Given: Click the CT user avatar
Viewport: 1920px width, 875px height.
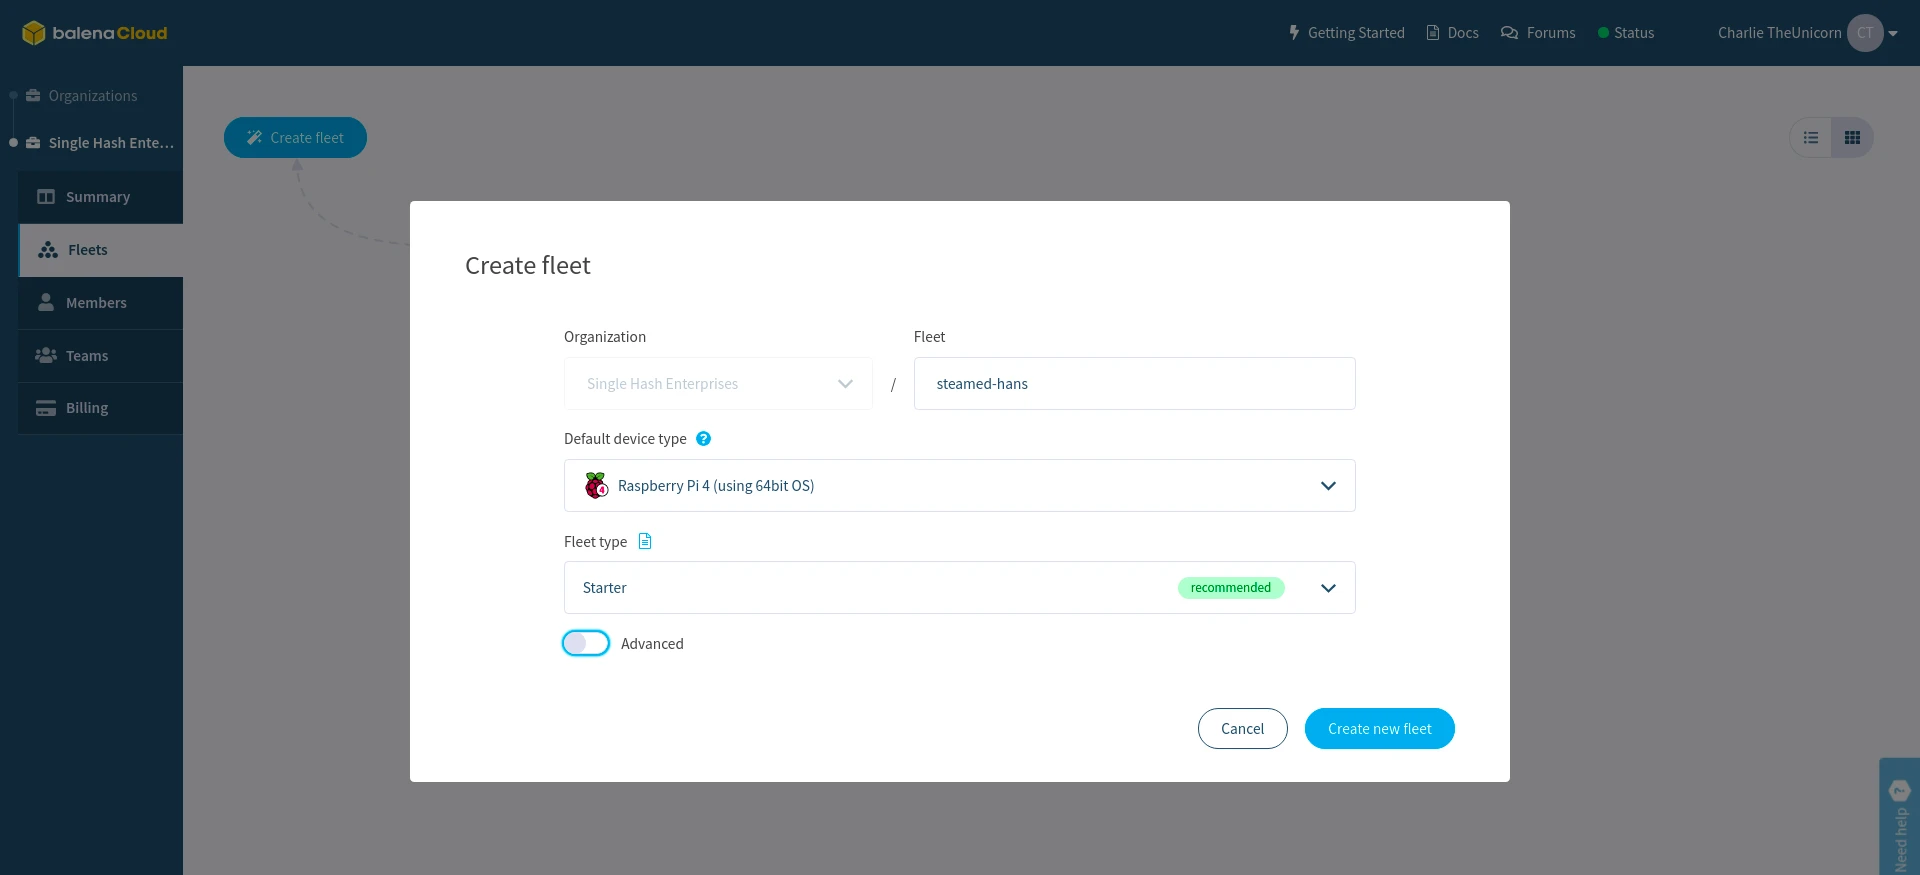Looking at the screenshot, I should (1865, 33).
